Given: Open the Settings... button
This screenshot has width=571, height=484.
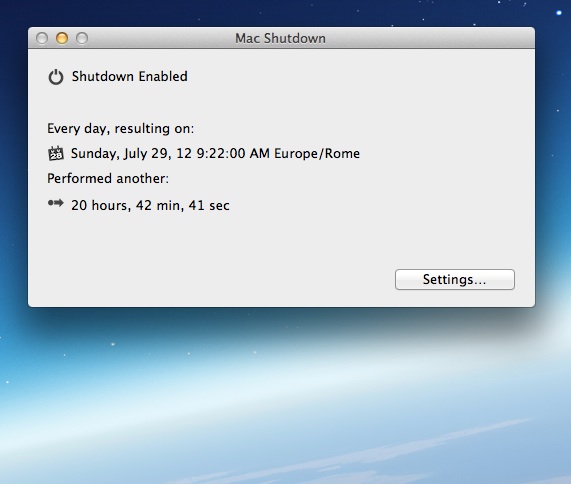Looking at the screenshot, I should point(454,280).
